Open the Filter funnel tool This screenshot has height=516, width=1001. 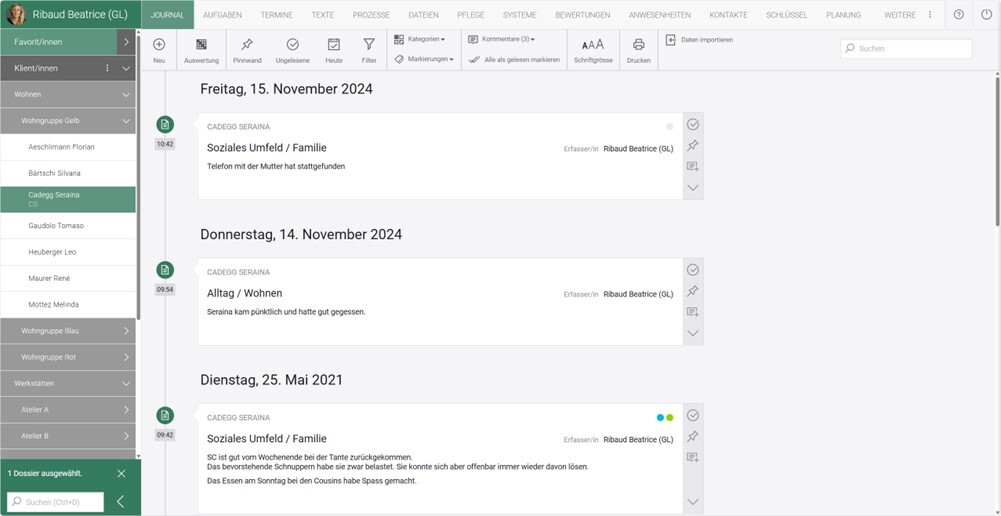pyautogui.click(x=369, y=45)
